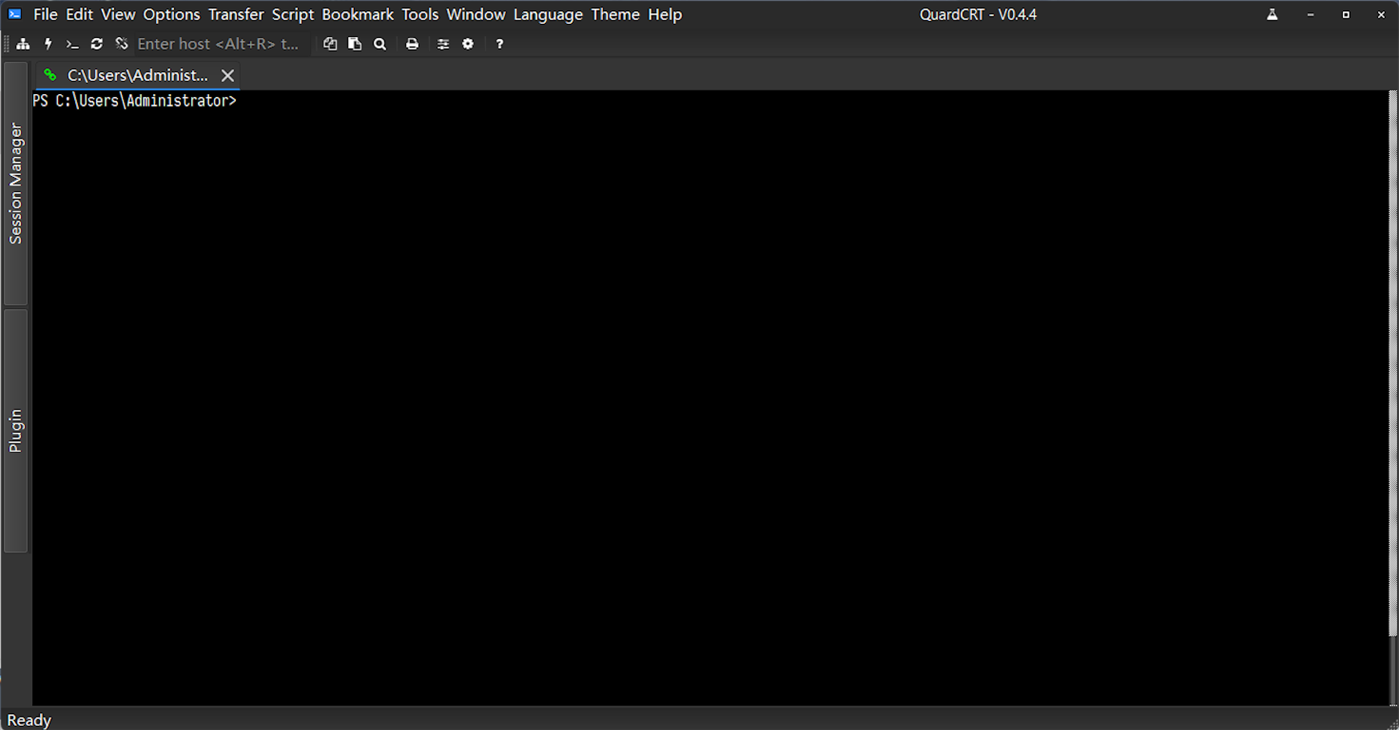1399x730 pixels.
Task: Start a Quick Connect via the lightning icon
Action: 47,43
